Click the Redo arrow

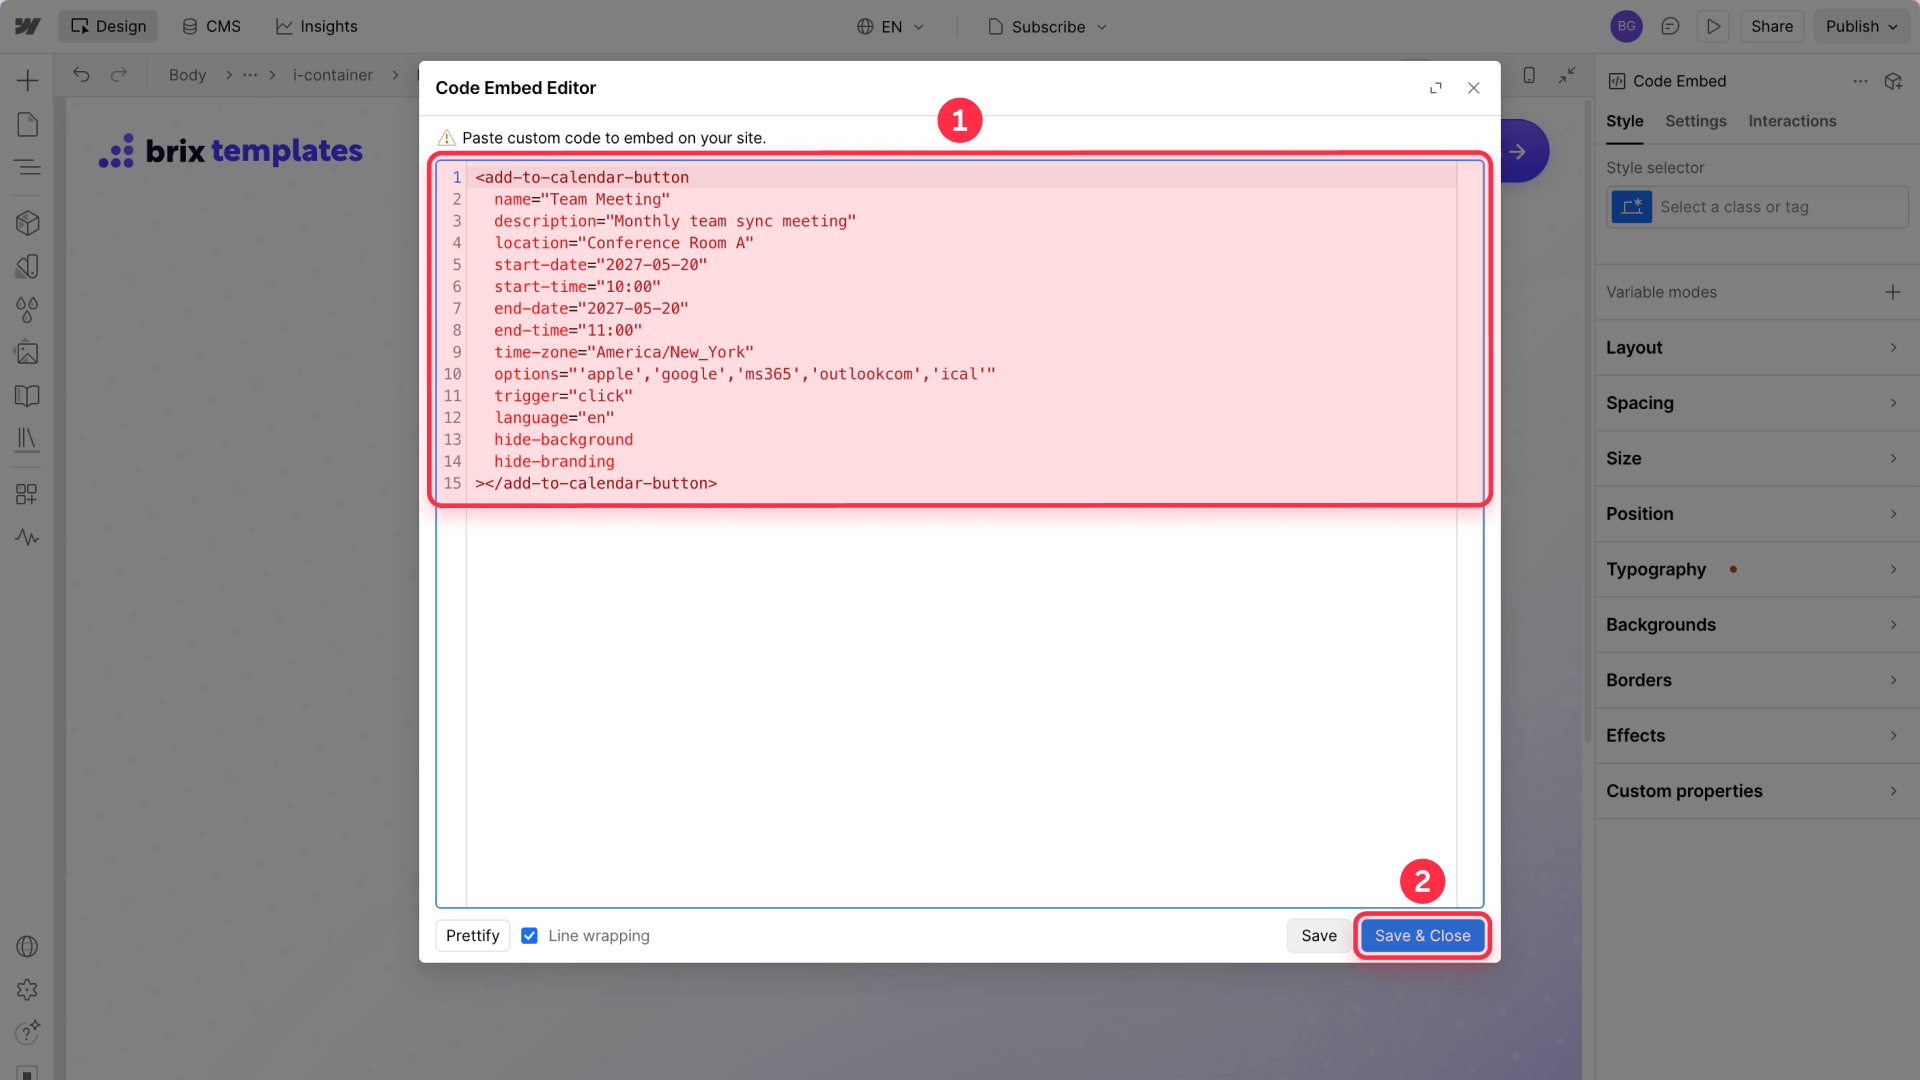(119, 75)
